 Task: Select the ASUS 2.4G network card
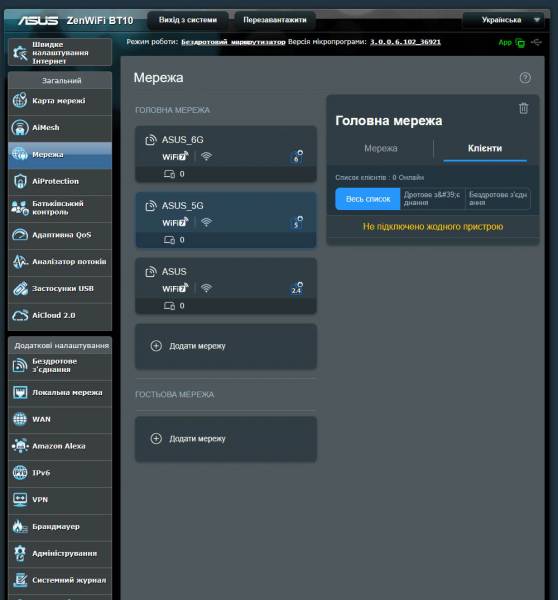(226, 286)
